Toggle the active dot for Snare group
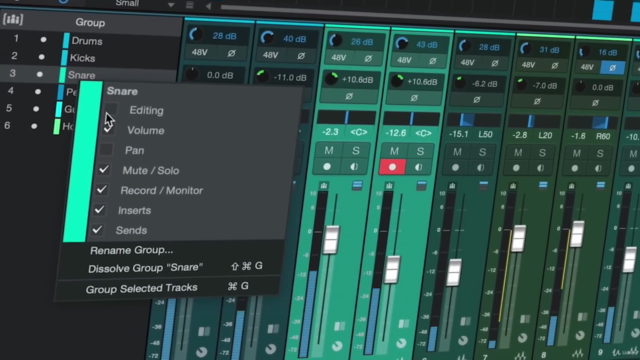The image size is (640, 360). pos(40,74)
